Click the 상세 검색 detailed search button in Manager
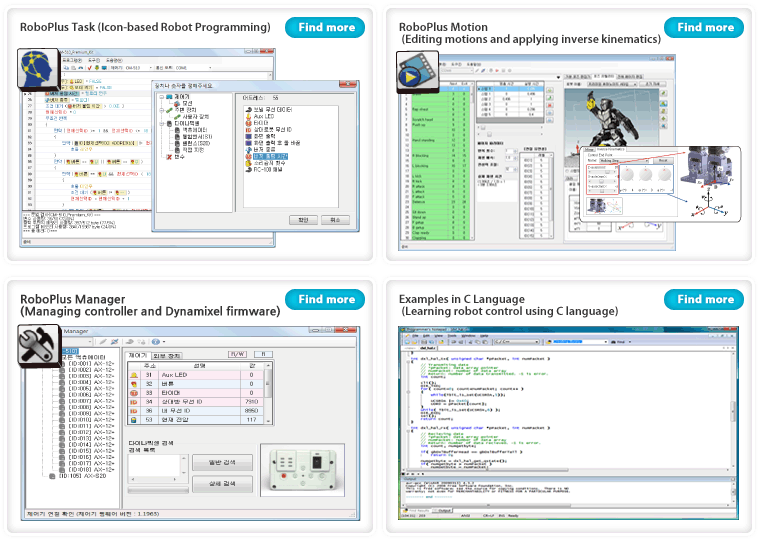 [x=222, y=484]
